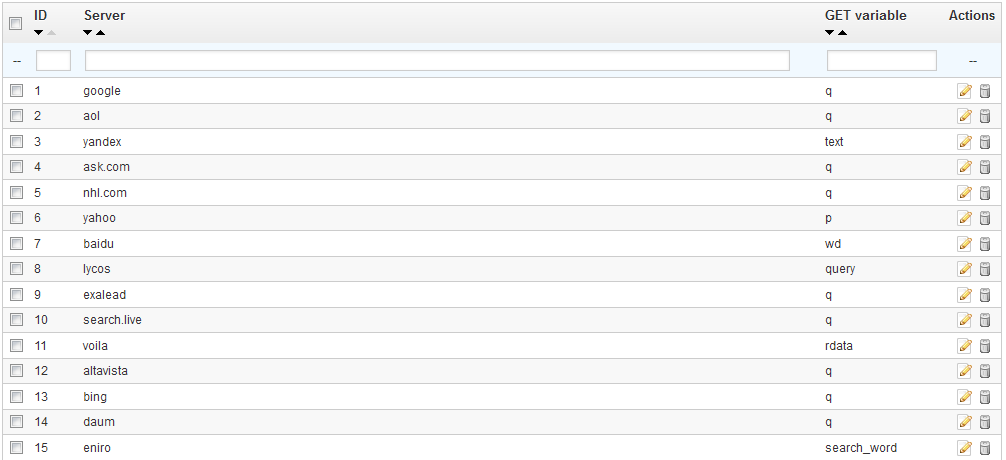Delete the yahoo search engine

point(985,218)
